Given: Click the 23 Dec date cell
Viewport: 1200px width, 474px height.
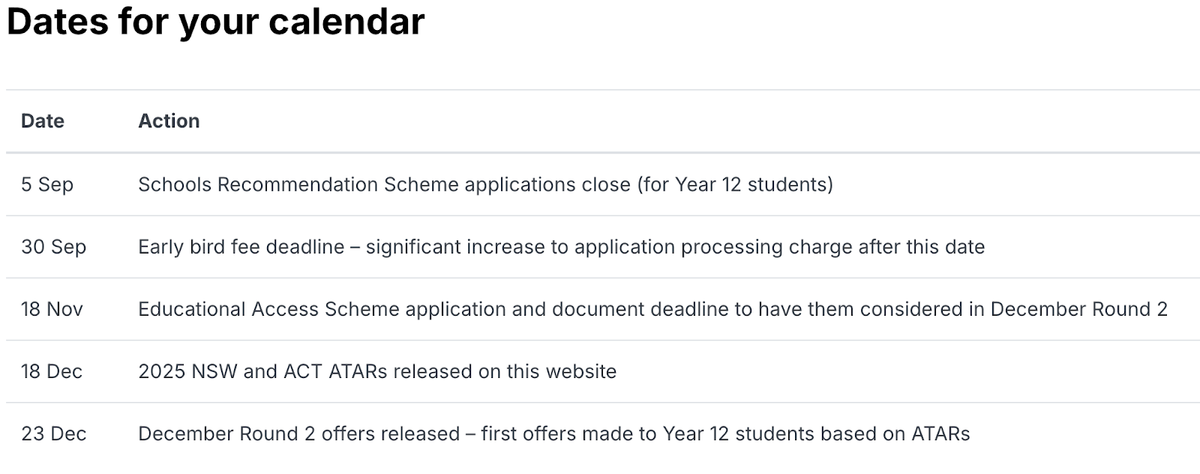Looking at the screenshot, I should point(54,434).
